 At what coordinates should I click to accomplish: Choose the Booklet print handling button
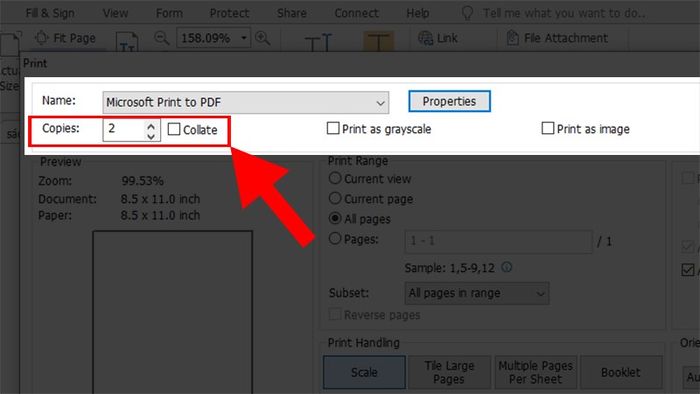click(x=621, y=372)
